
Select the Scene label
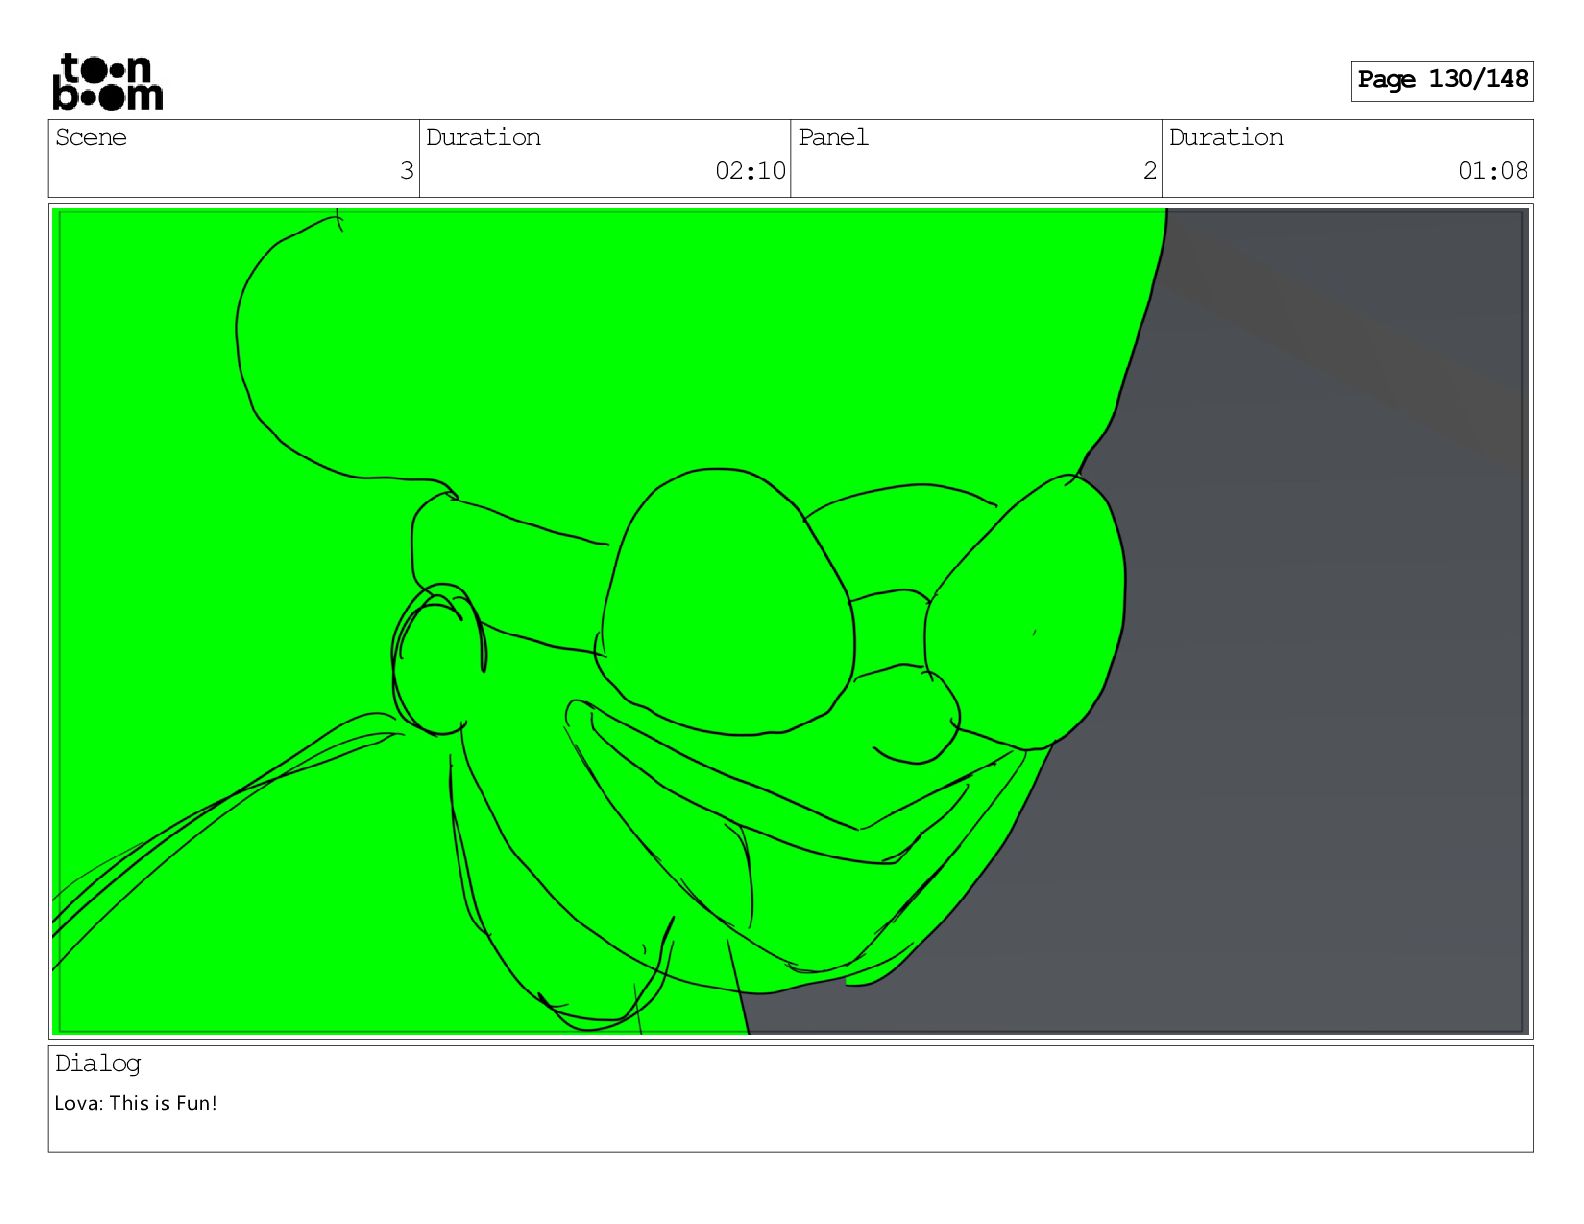pos(91,138)
